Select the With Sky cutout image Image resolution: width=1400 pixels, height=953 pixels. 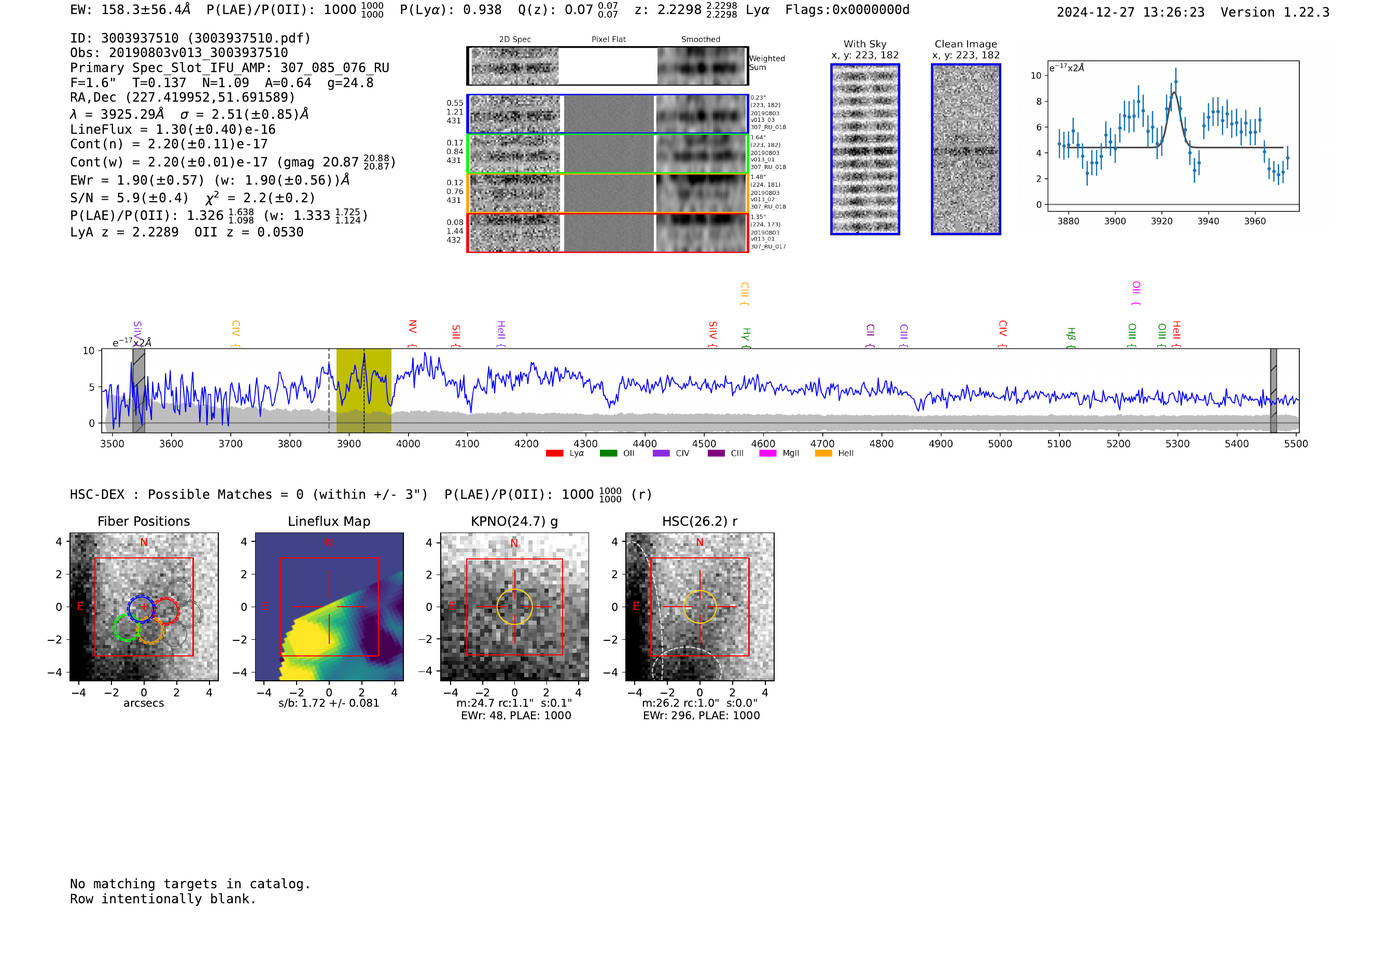tap(865, 149)
